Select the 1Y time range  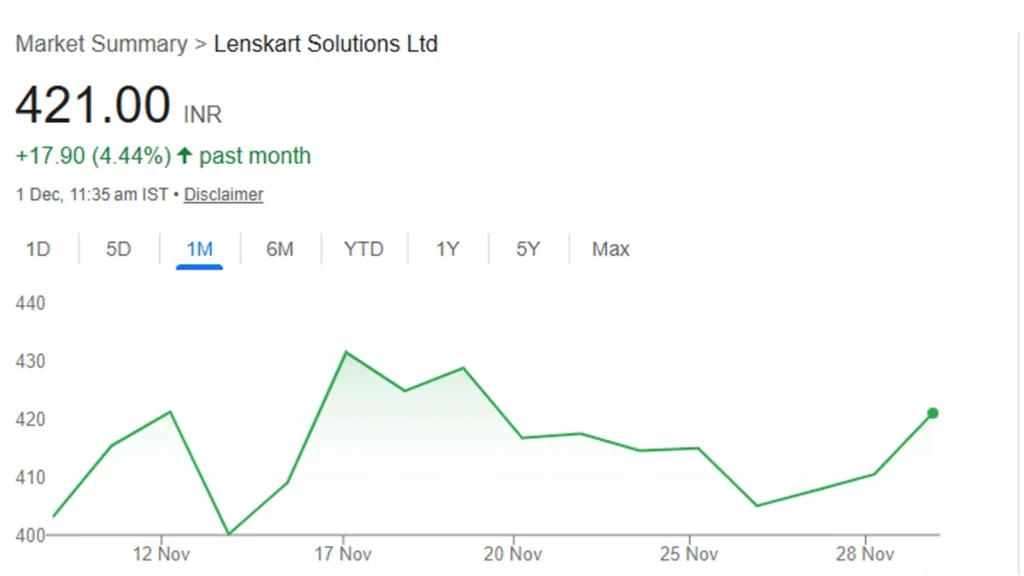(447, 249)
